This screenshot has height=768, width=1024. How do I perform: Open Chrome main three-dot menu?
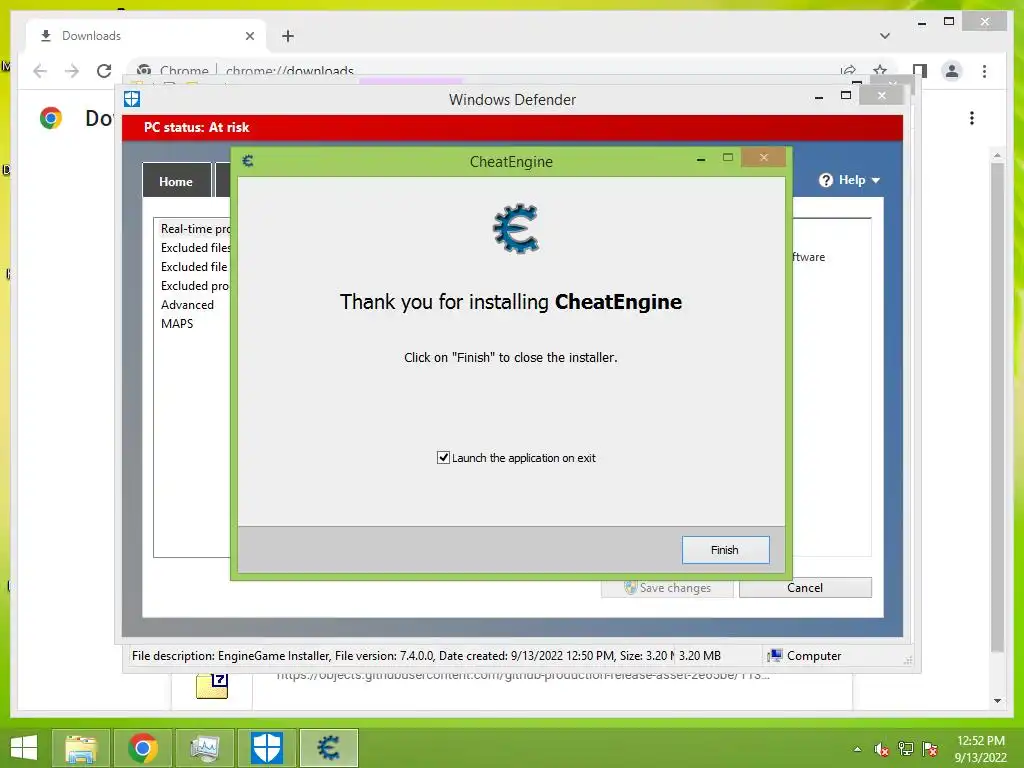pos(984,71)
